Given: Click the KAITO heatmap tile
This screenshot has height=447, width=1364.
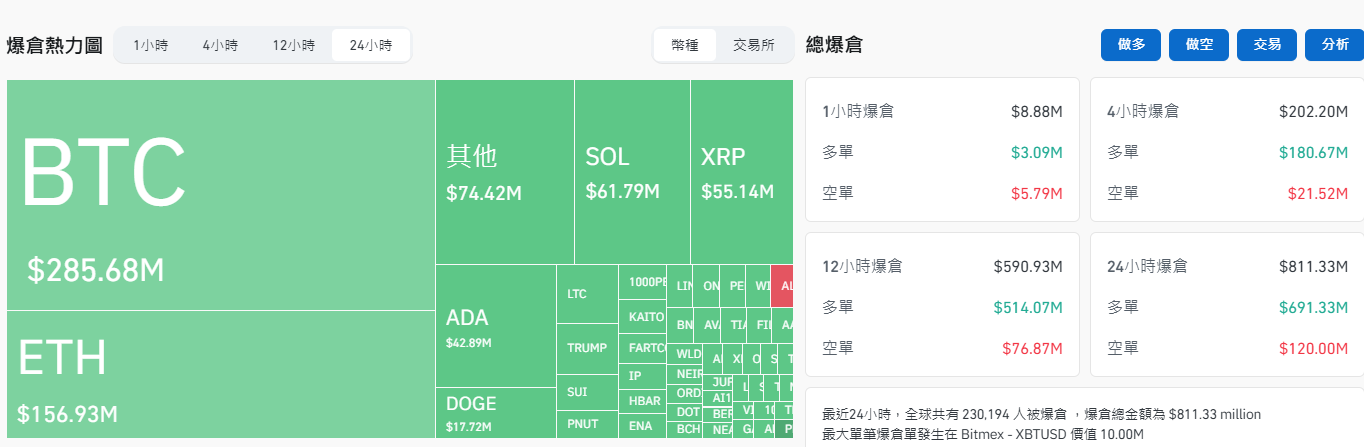Looking at the screenshot, I should coord(642,317).
